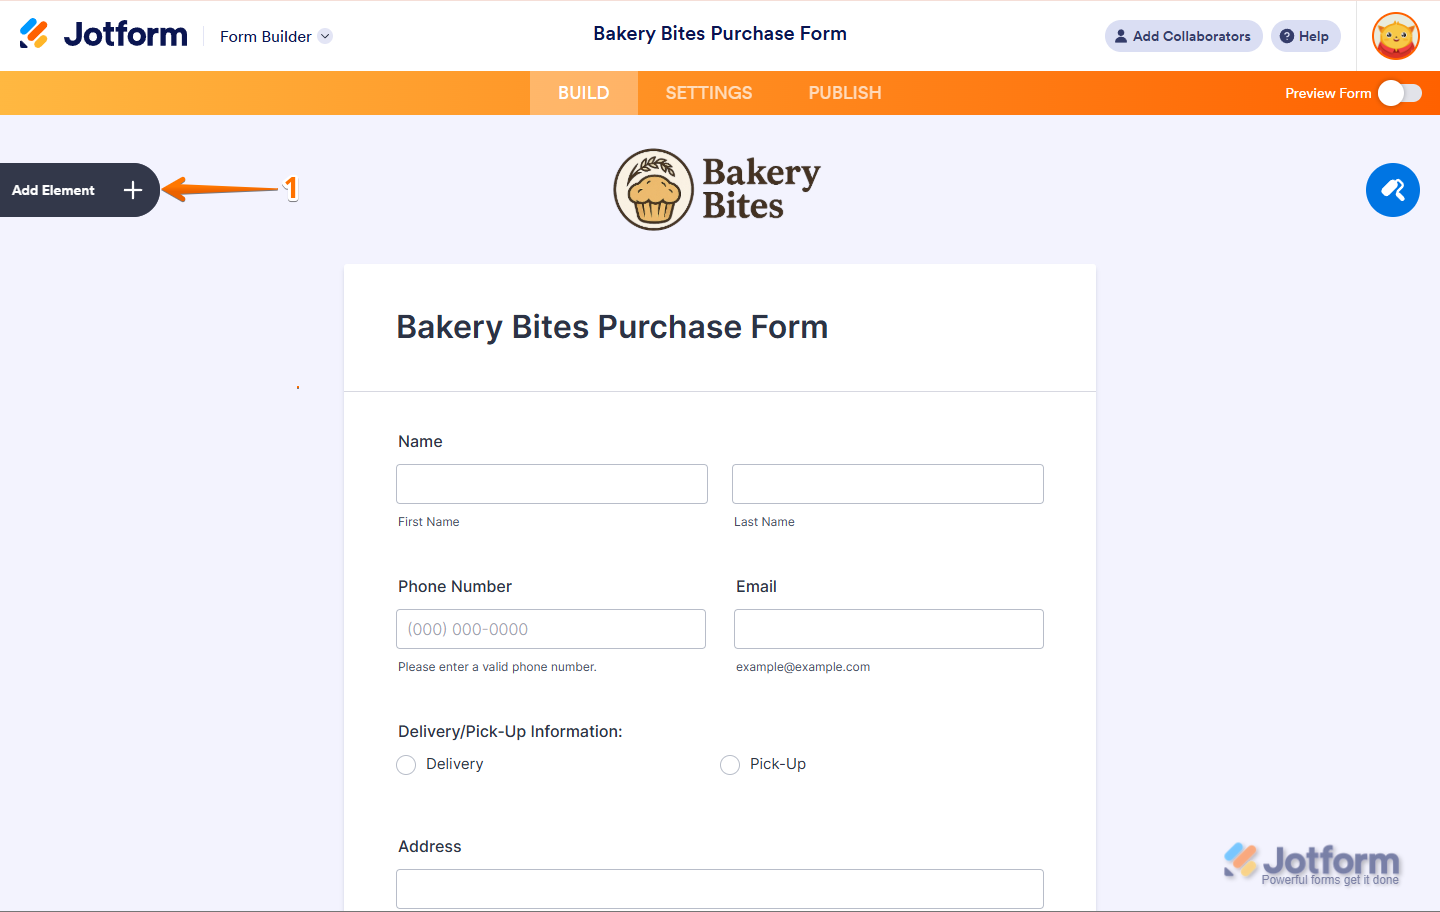Select the Pick-Up radio option
The image size is (1440, 912).
730,765
